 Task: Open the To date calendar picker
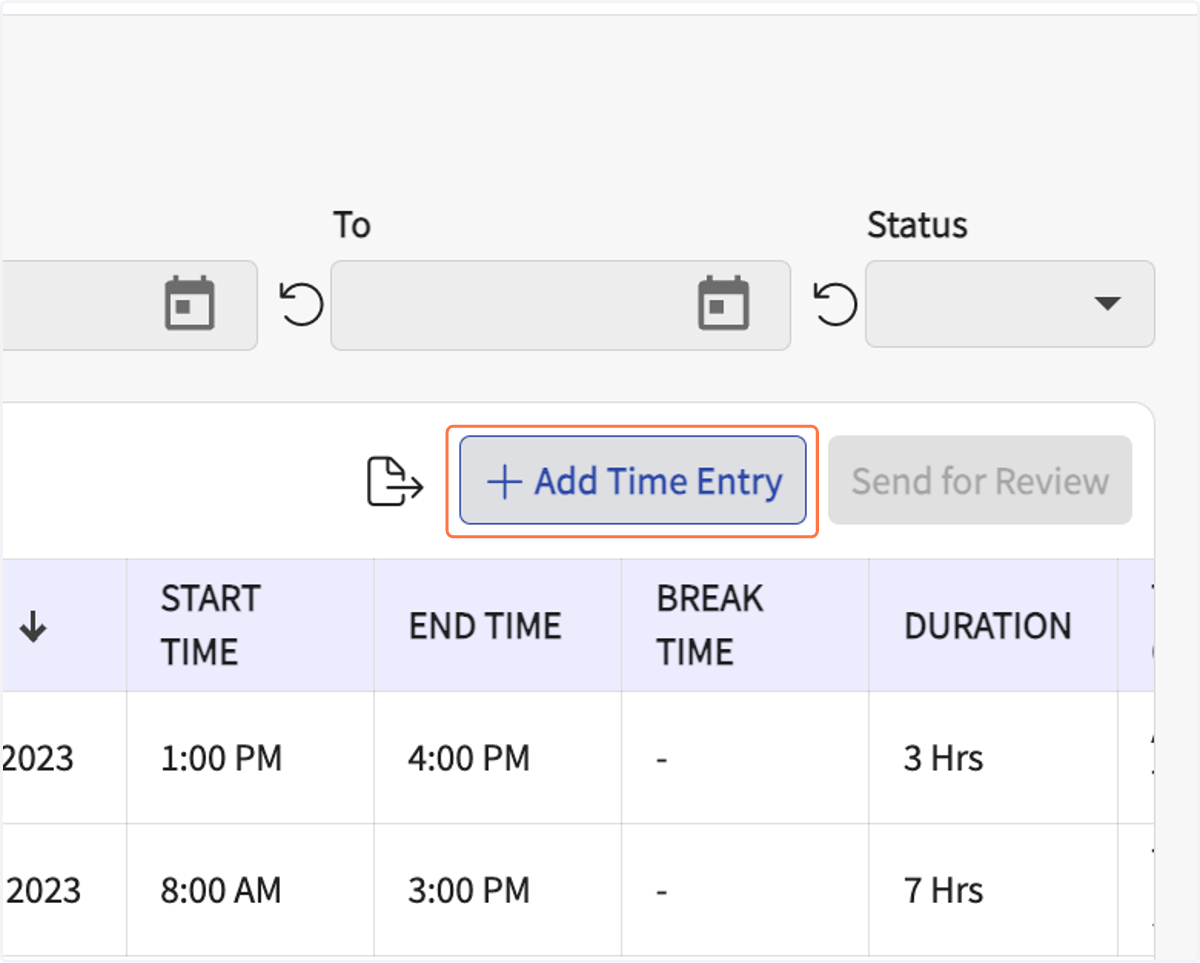[x=723, y=303]
